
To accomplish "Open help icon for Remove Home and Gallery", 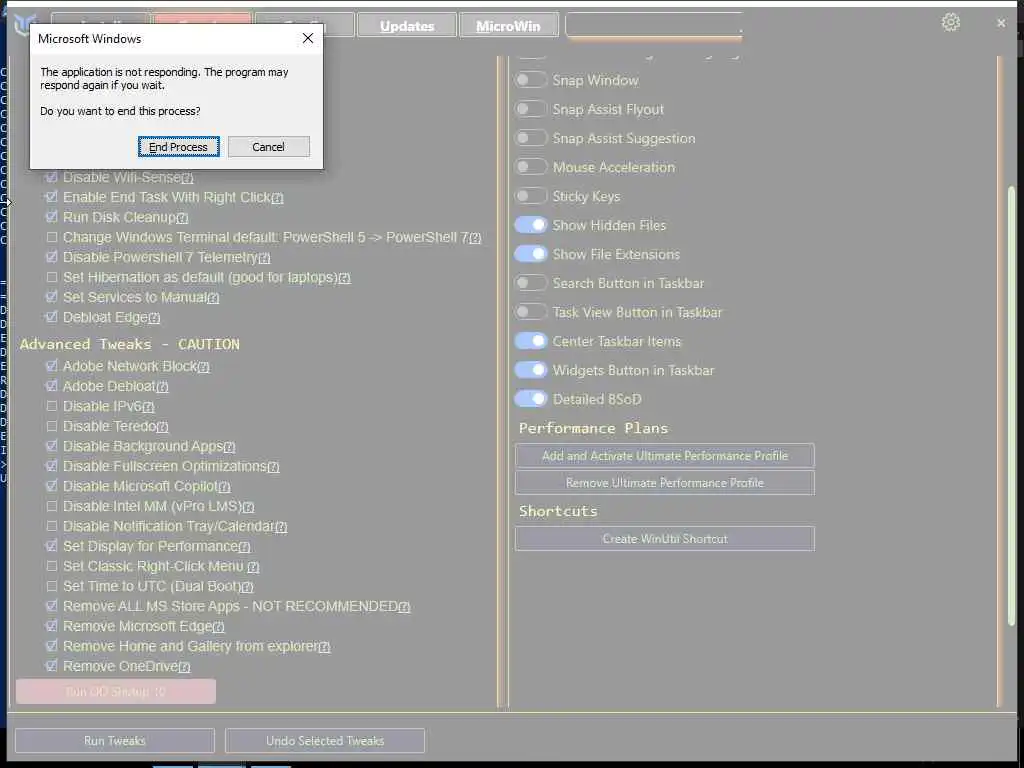I will coord(325,647).
